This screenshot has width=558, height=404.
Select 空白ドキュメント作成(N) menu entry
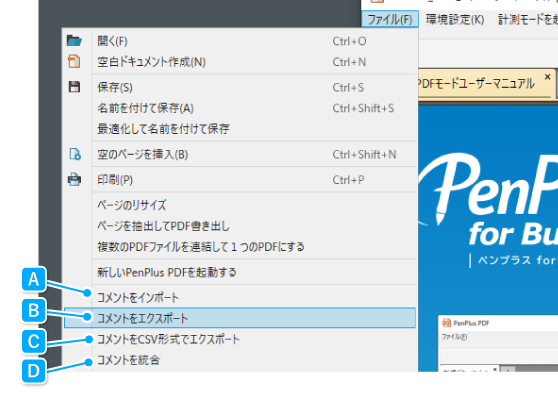(239, 62)
